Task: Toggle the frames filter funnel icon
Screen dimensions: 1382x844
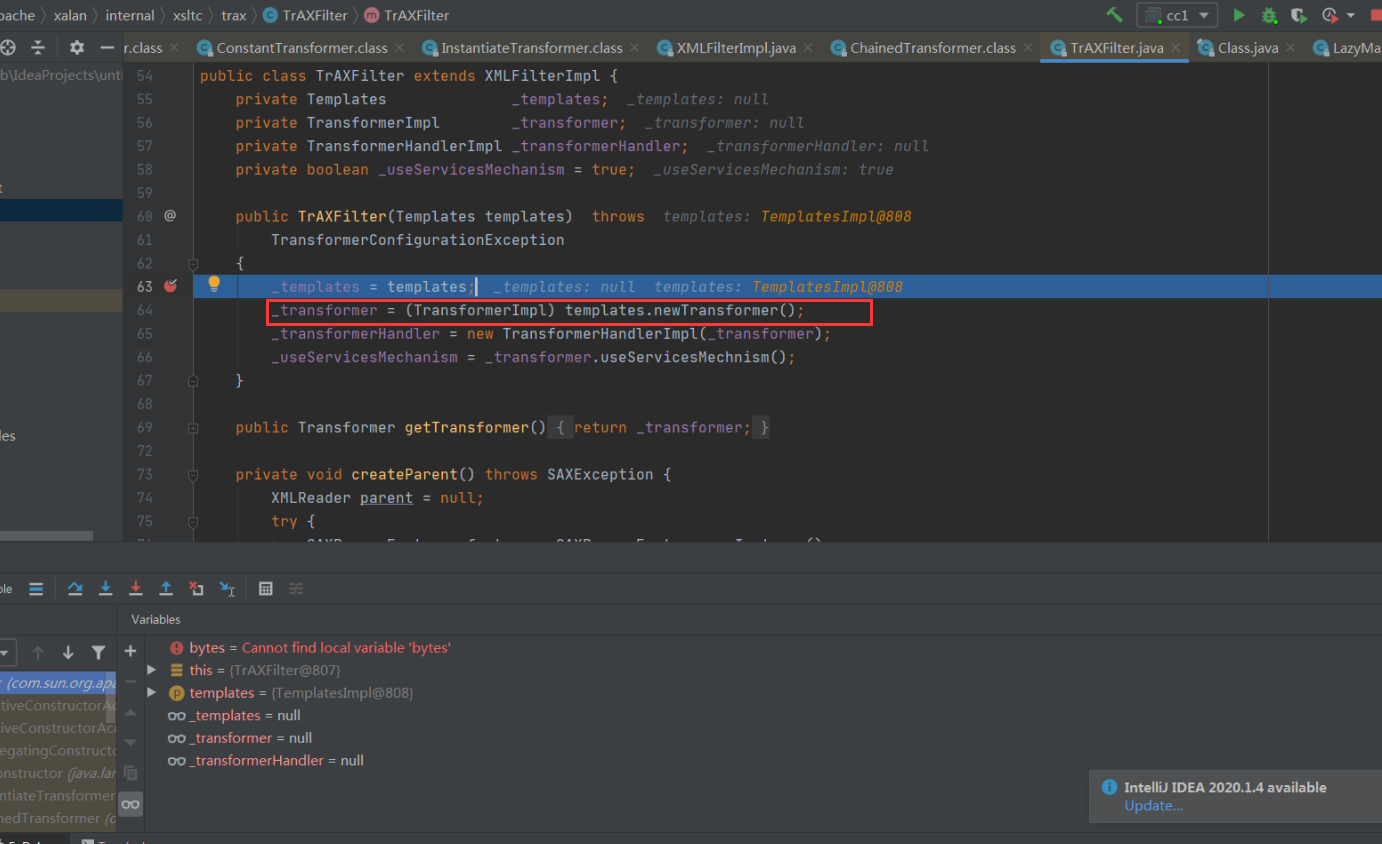Action: pyautogui.click(x=98, y=653)
